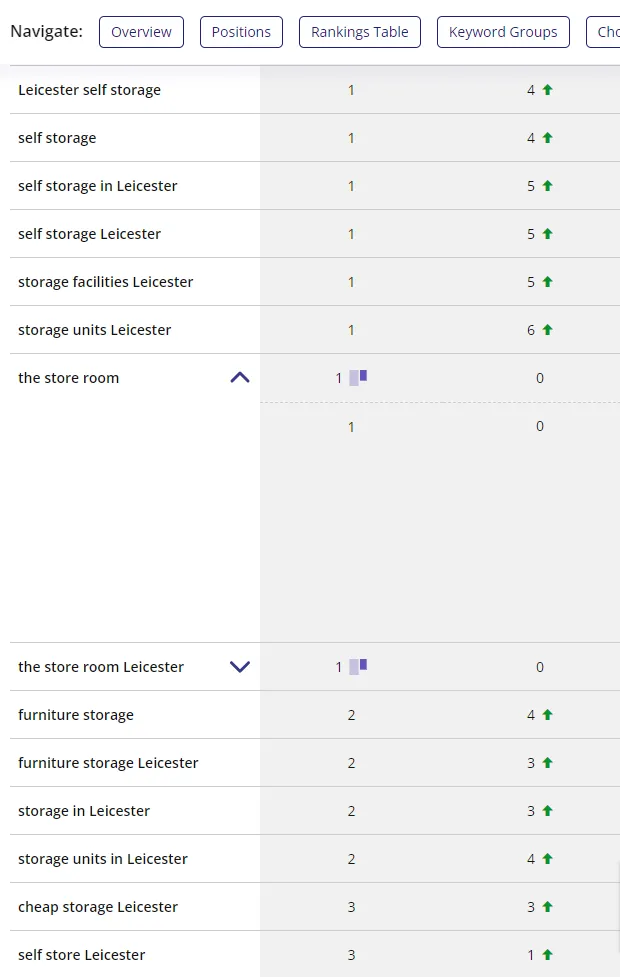The image size is (620, 977).
Task: Click the 'storage in Leicester' keyword
Action: click(84, 811)
